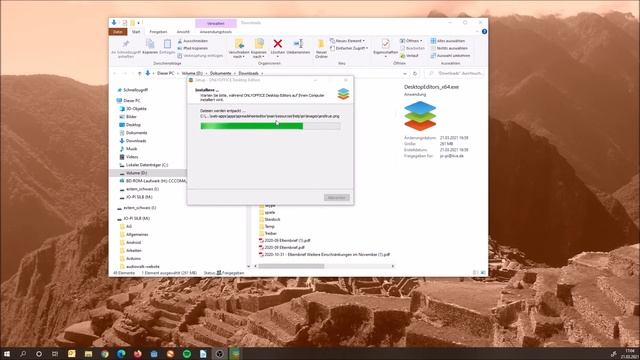Click Nichts auswählen in the ribbon
This screenshot has height=360, width=640.
click(x=448, y=48)
